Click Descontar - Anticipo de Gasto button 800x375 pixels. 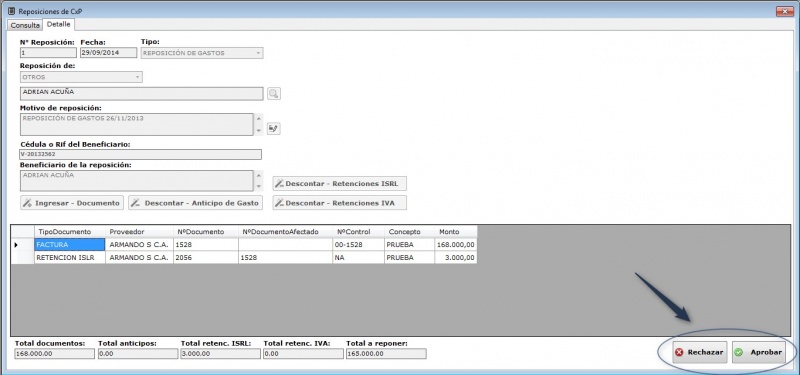click(x=195, y=203)
